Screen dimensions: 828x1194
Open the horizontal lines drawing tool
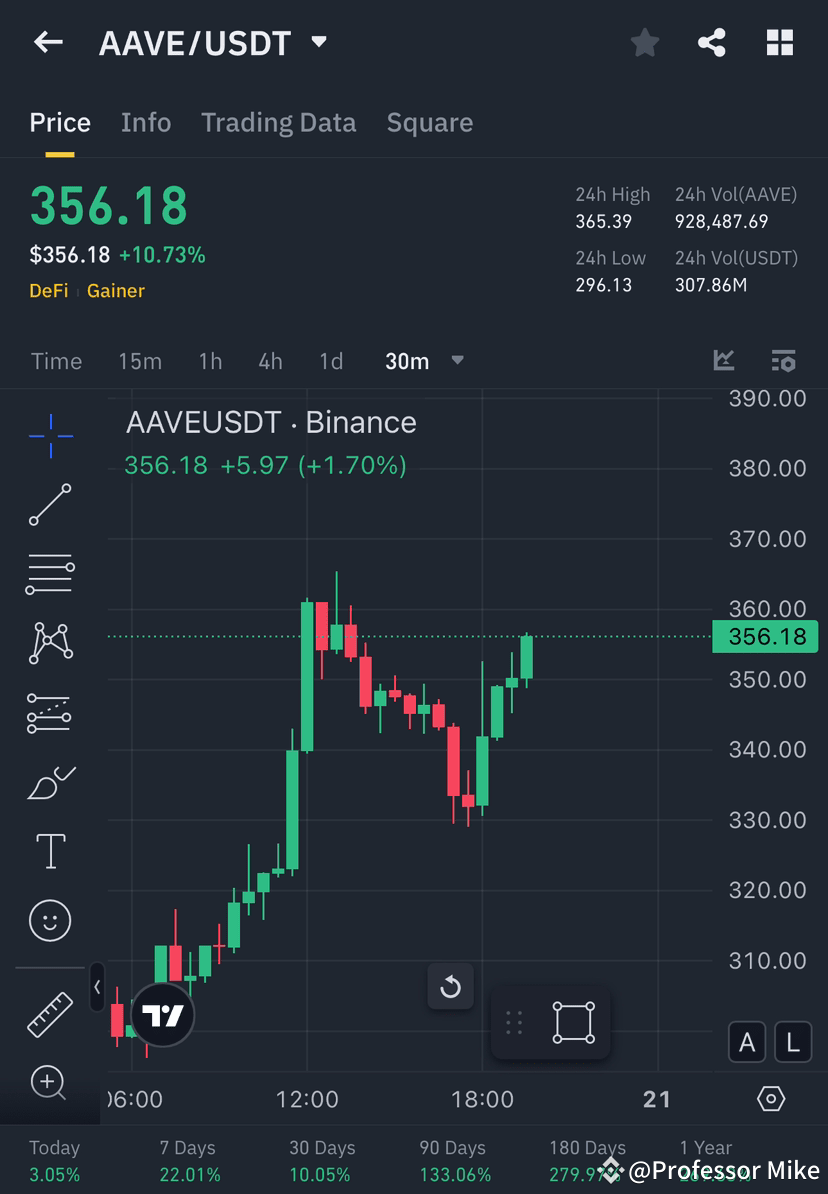click(50, 574)
